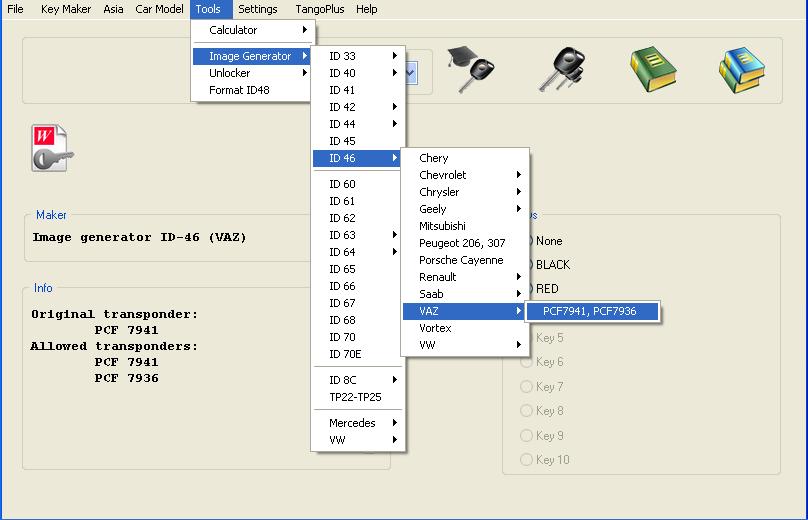This screenshot has height=520, width=808.
Task: Open the Asia menu
Action: (x=113, y=9)
